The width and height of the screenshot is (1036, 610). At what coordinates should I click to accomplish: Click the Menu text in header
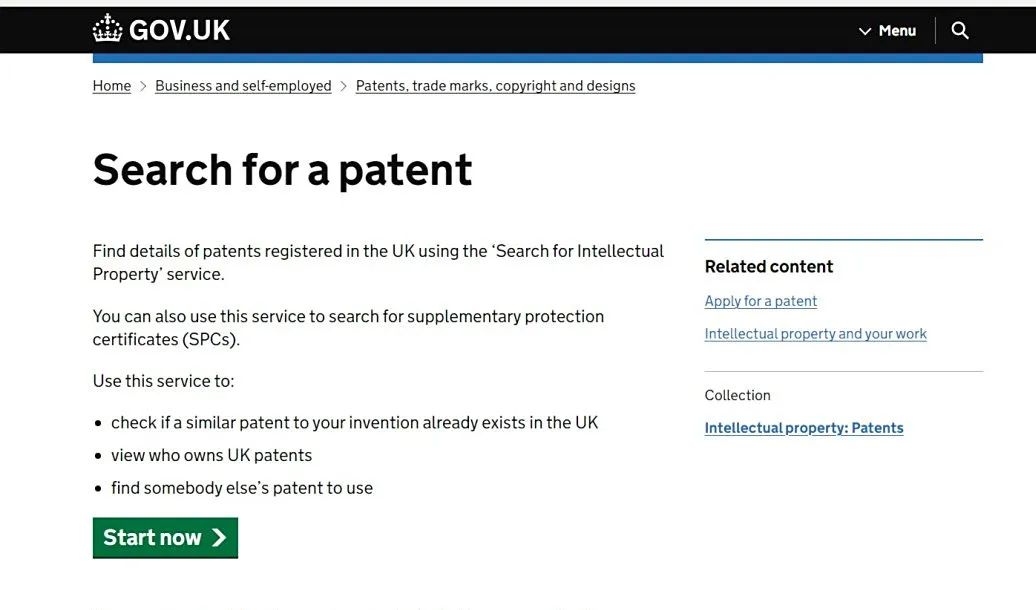tap(897, 30)
